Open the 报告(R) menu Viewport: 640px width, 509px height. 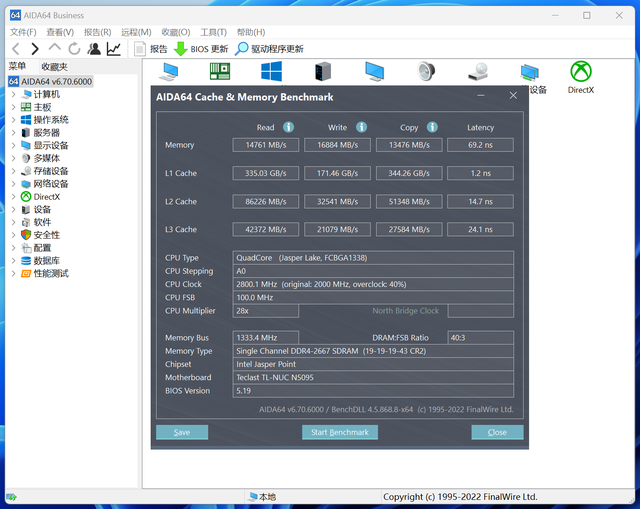click(98, 32)
